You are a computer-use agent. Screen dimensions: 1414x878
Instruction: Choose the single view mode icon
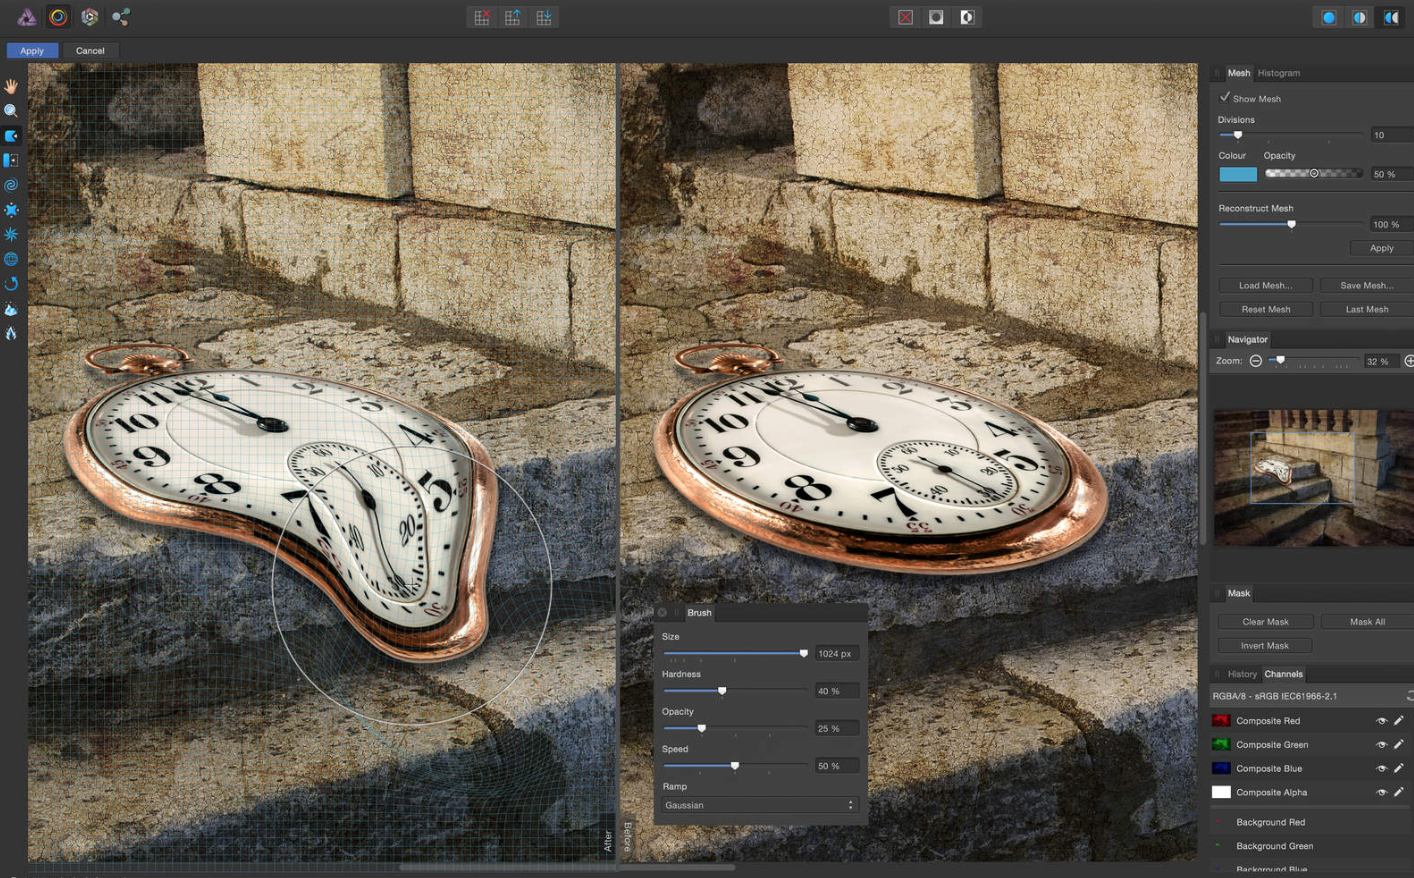[1329, 17]
